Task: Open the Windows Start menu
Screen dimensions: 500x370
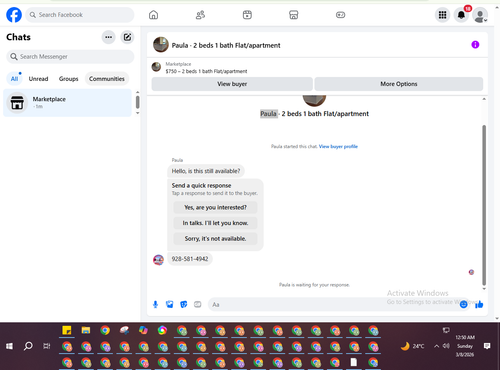Action: (9, 346)
